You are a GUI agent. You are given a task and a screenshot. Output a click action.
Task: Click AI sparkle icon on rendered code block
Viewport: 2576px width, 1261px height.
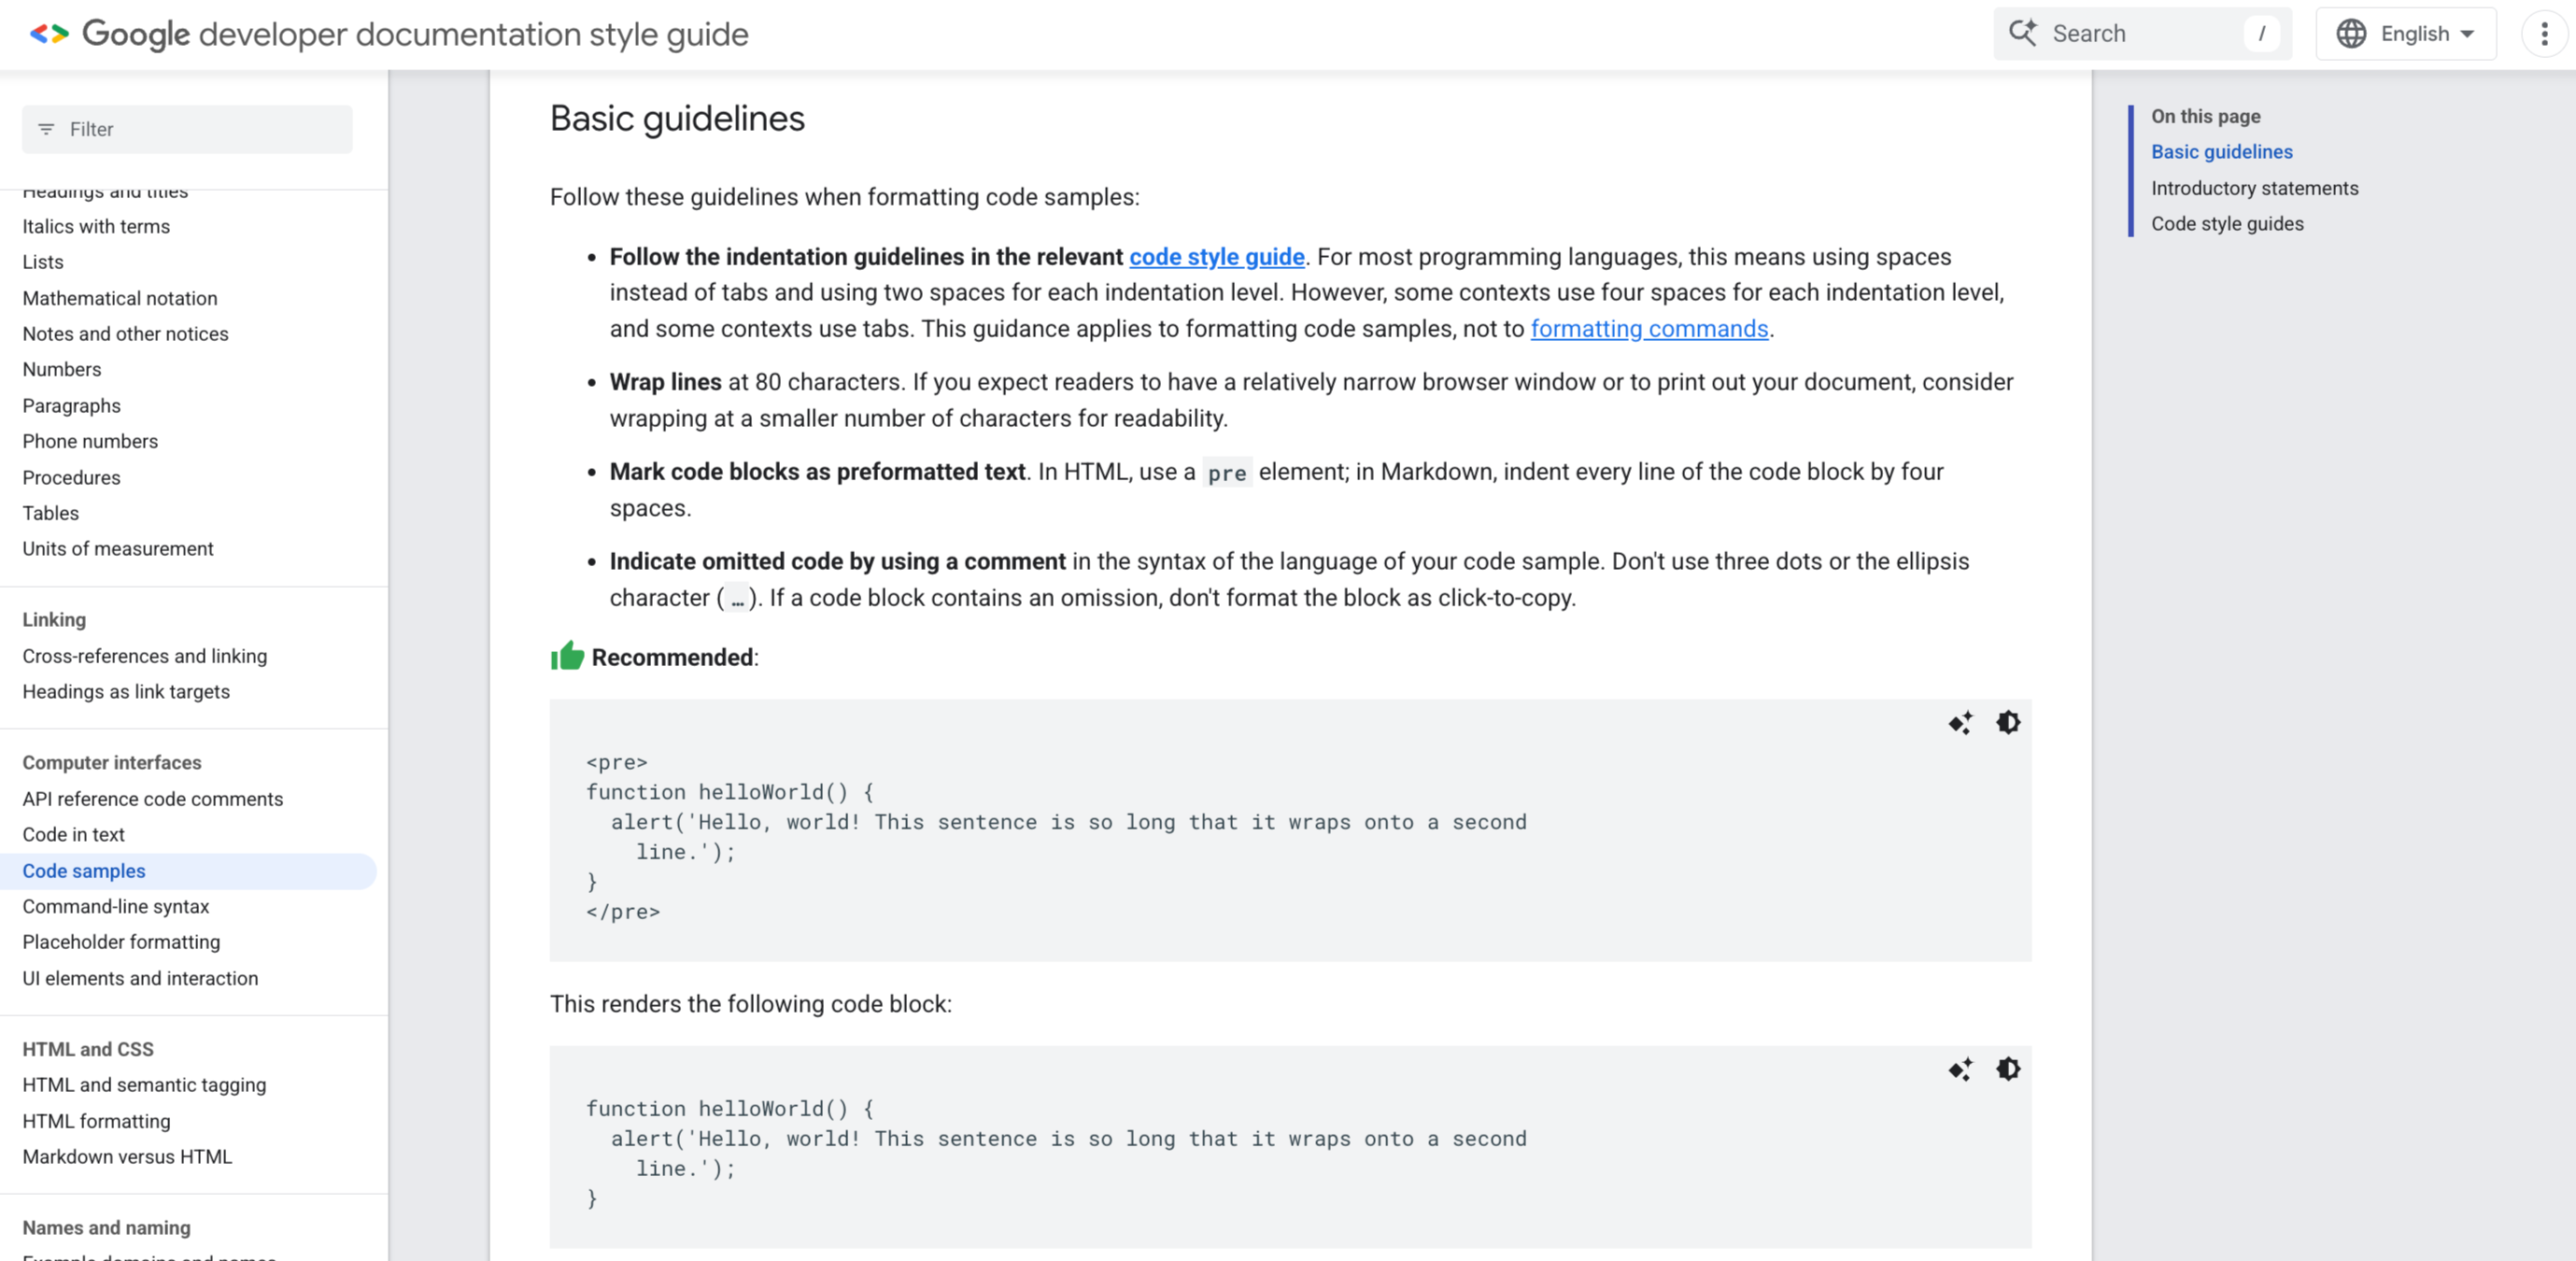click(1960, 1069)
